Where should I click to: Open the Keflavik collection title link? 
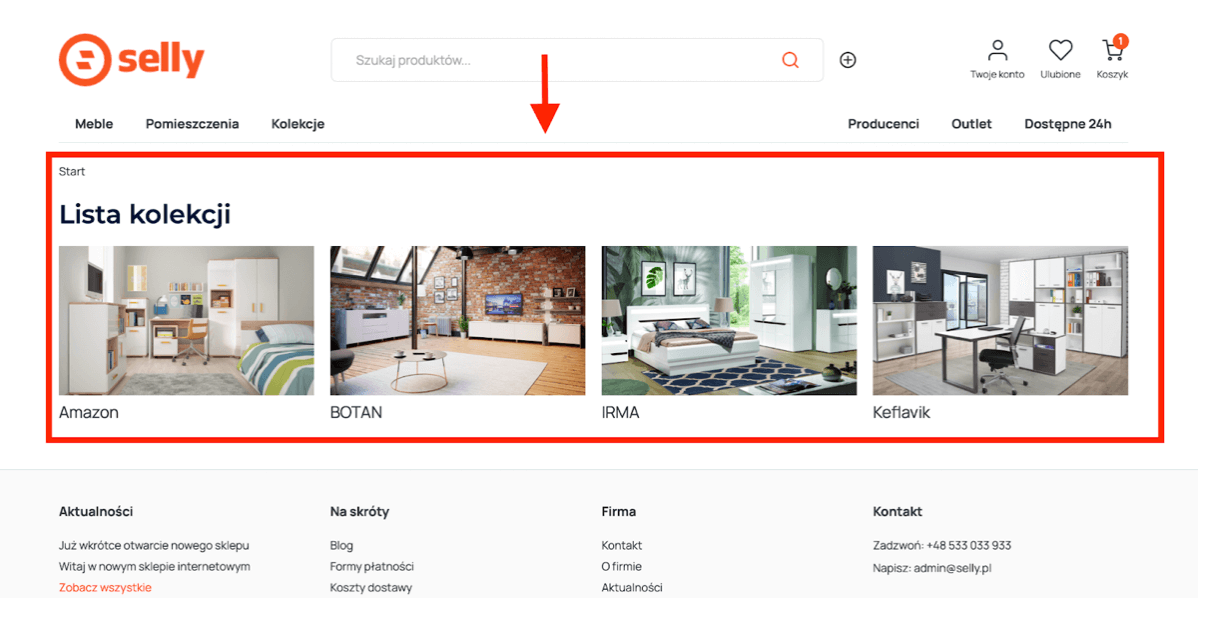point(901,412)
